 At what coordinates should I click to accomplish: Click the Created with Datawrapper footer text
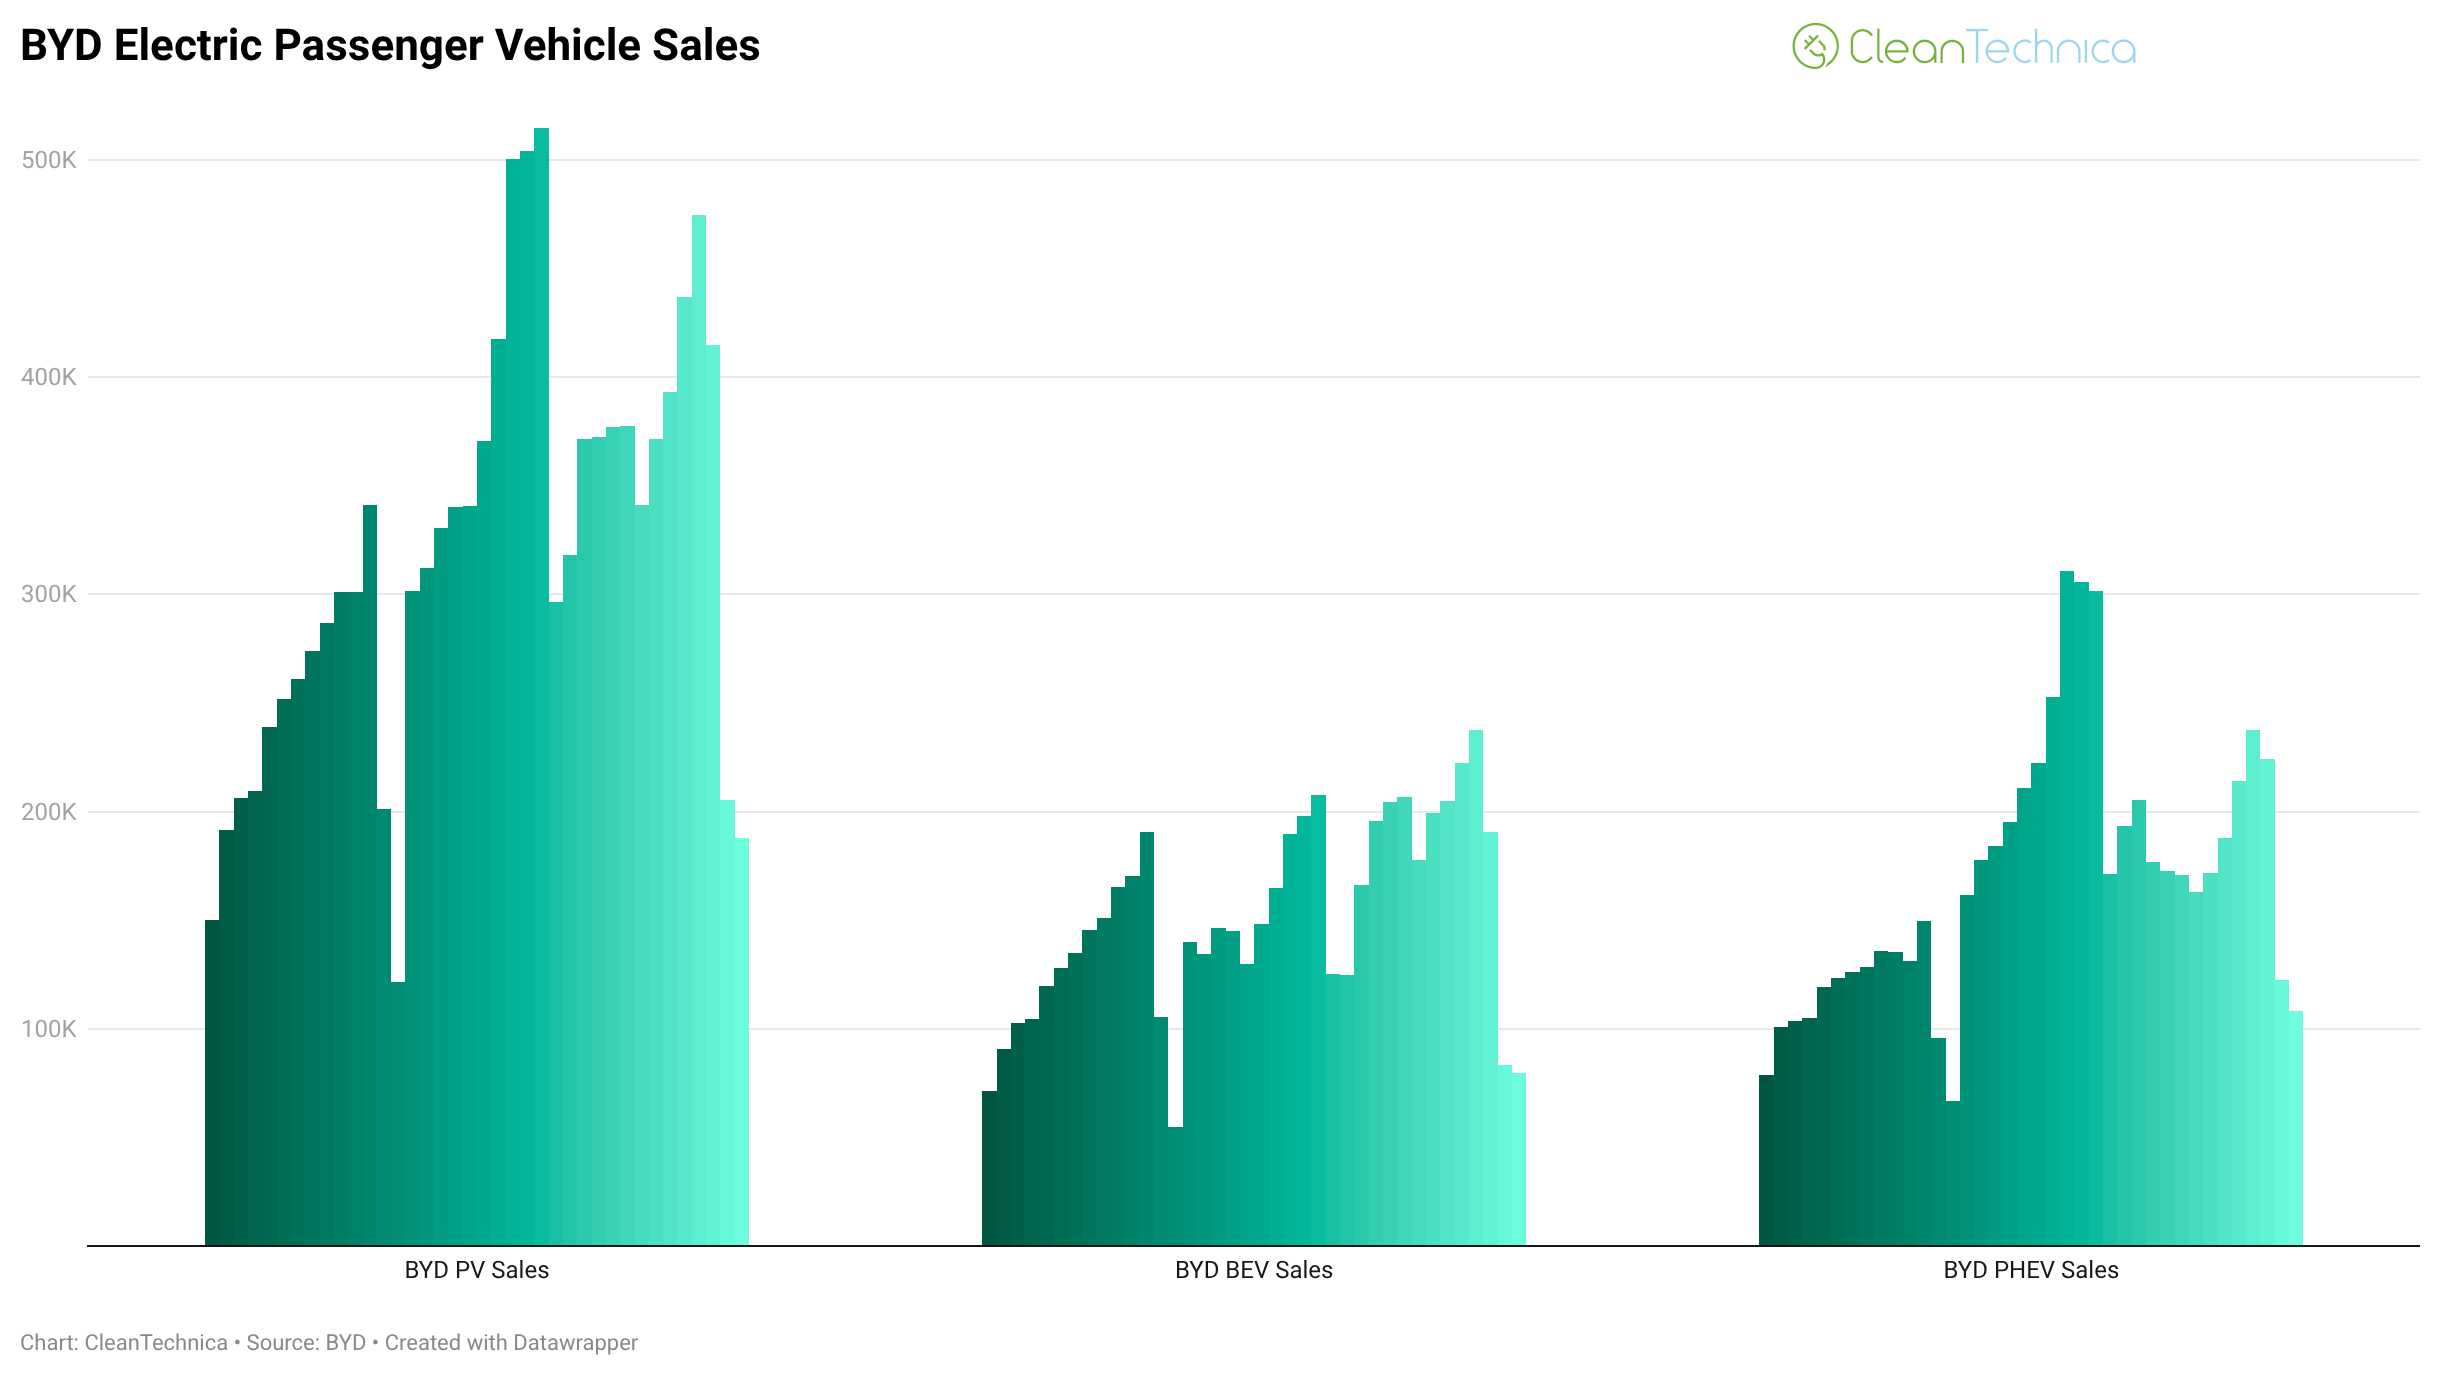[511, 1343]
